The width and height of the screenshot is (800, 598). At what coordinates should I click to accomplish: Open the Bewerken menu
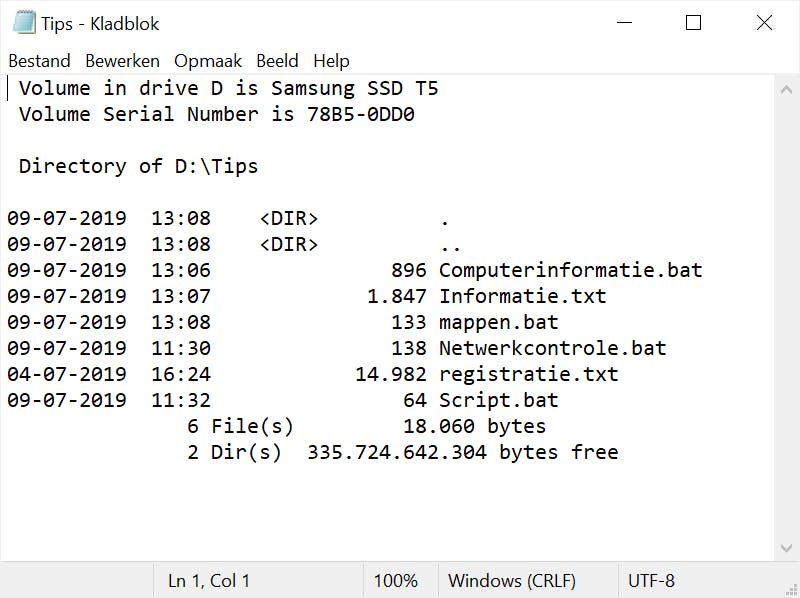[122, 61]
